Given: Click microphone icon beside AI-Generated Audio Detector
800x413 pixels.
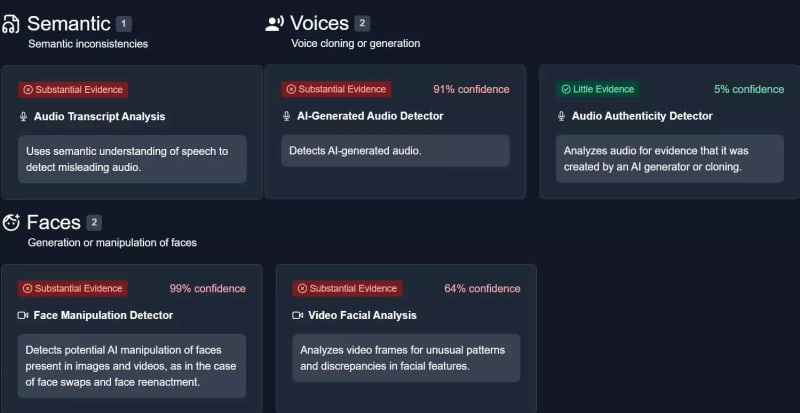Looking at the screenshot, I should coord(287,116).
